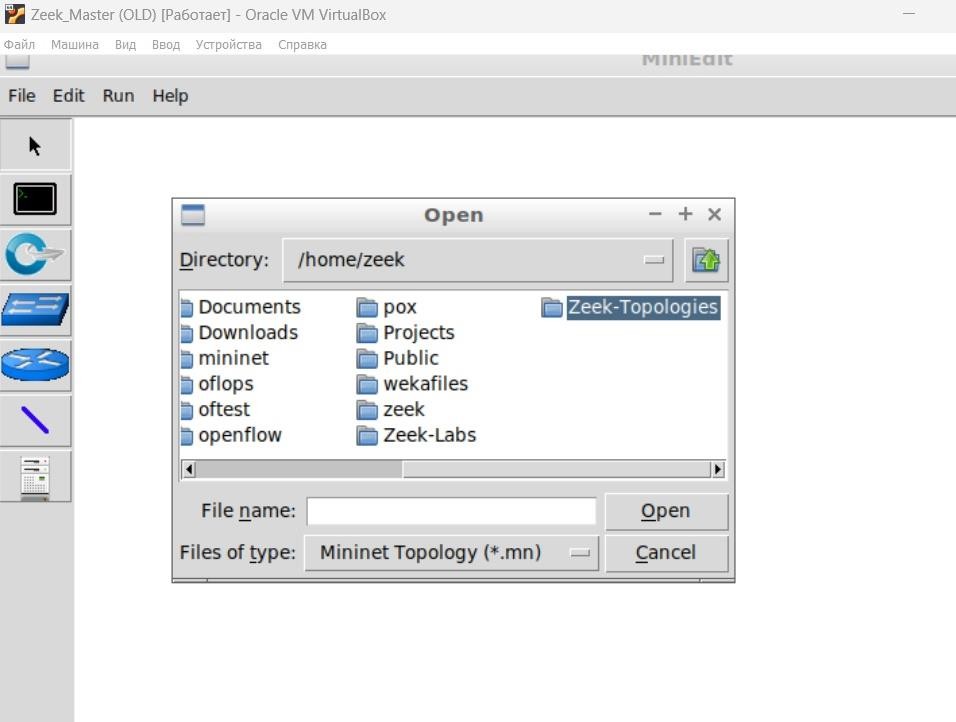Image resolution: width=956 pixels, height=722 pixels.
Task: Select the lowercase zeek folder
Action: [390, 409]
